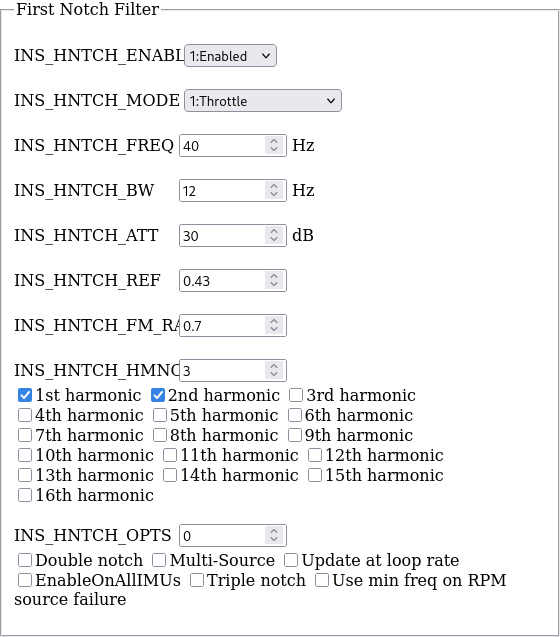
Task: Uncheck the 1st harmonic checkbox
Action: click(25, 395)
